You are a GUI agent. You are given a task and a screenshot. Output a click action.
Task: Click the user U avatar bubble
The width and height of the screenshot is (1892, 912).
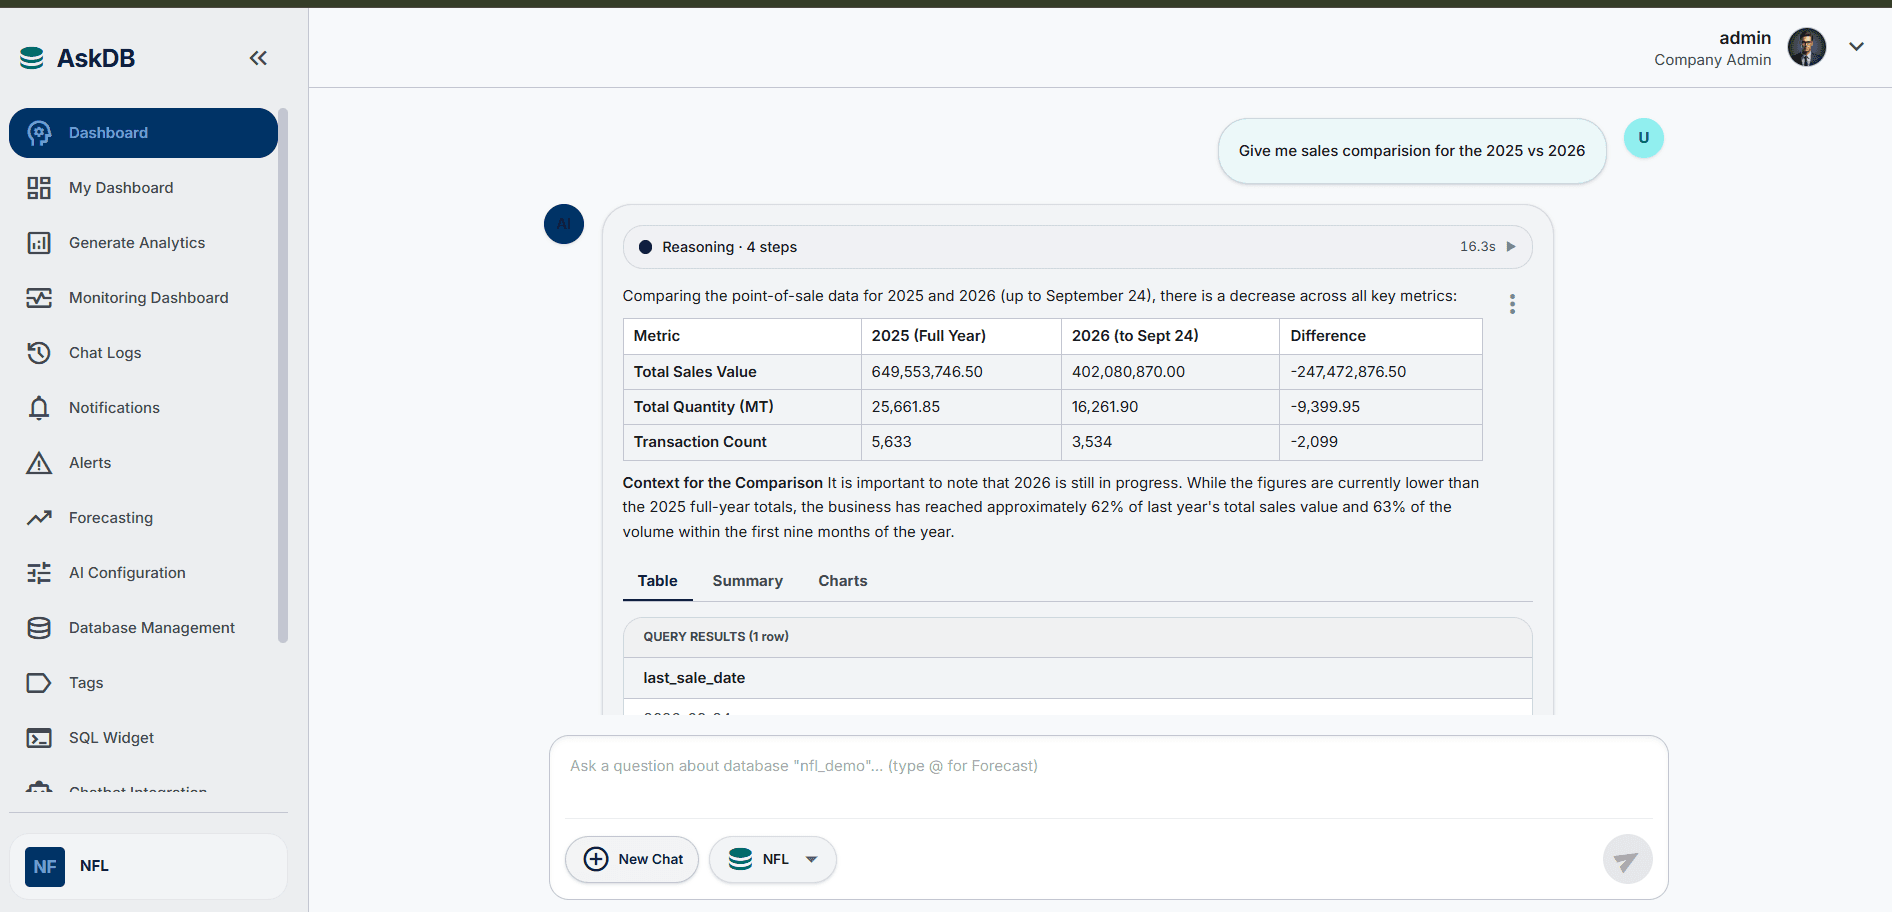1643,138
